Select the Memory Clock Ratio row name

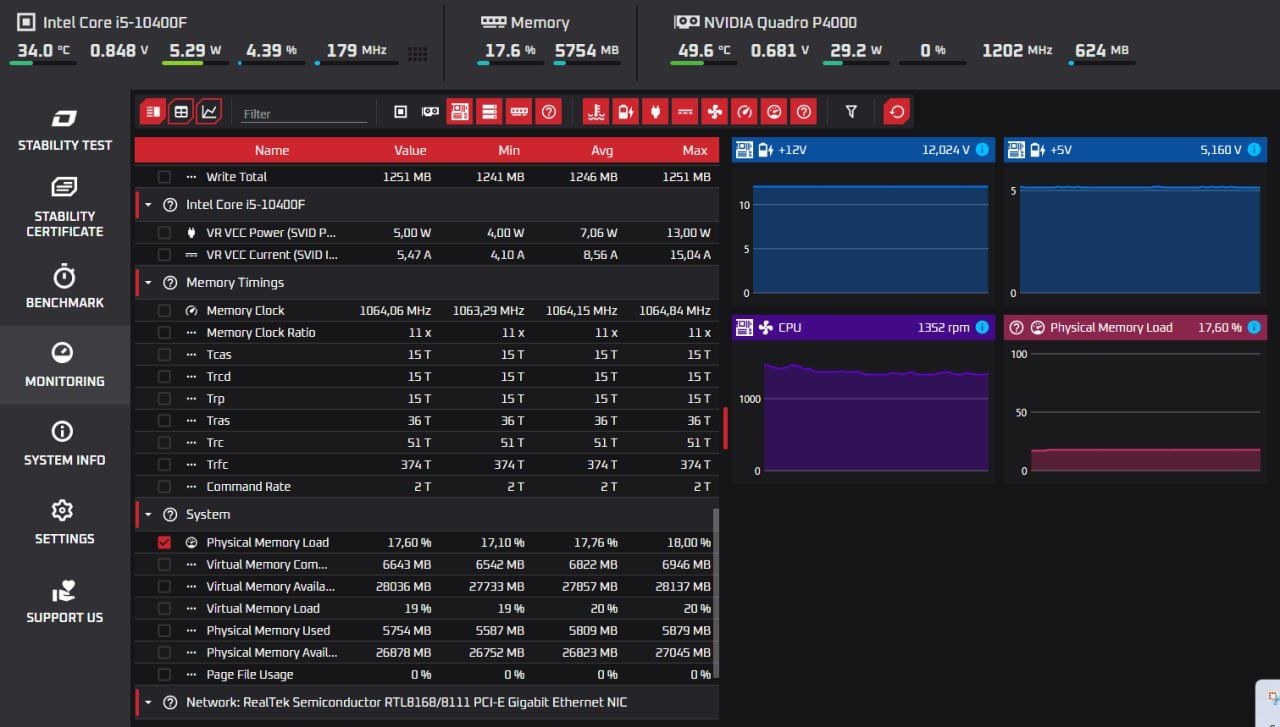[x=260, y=333]
